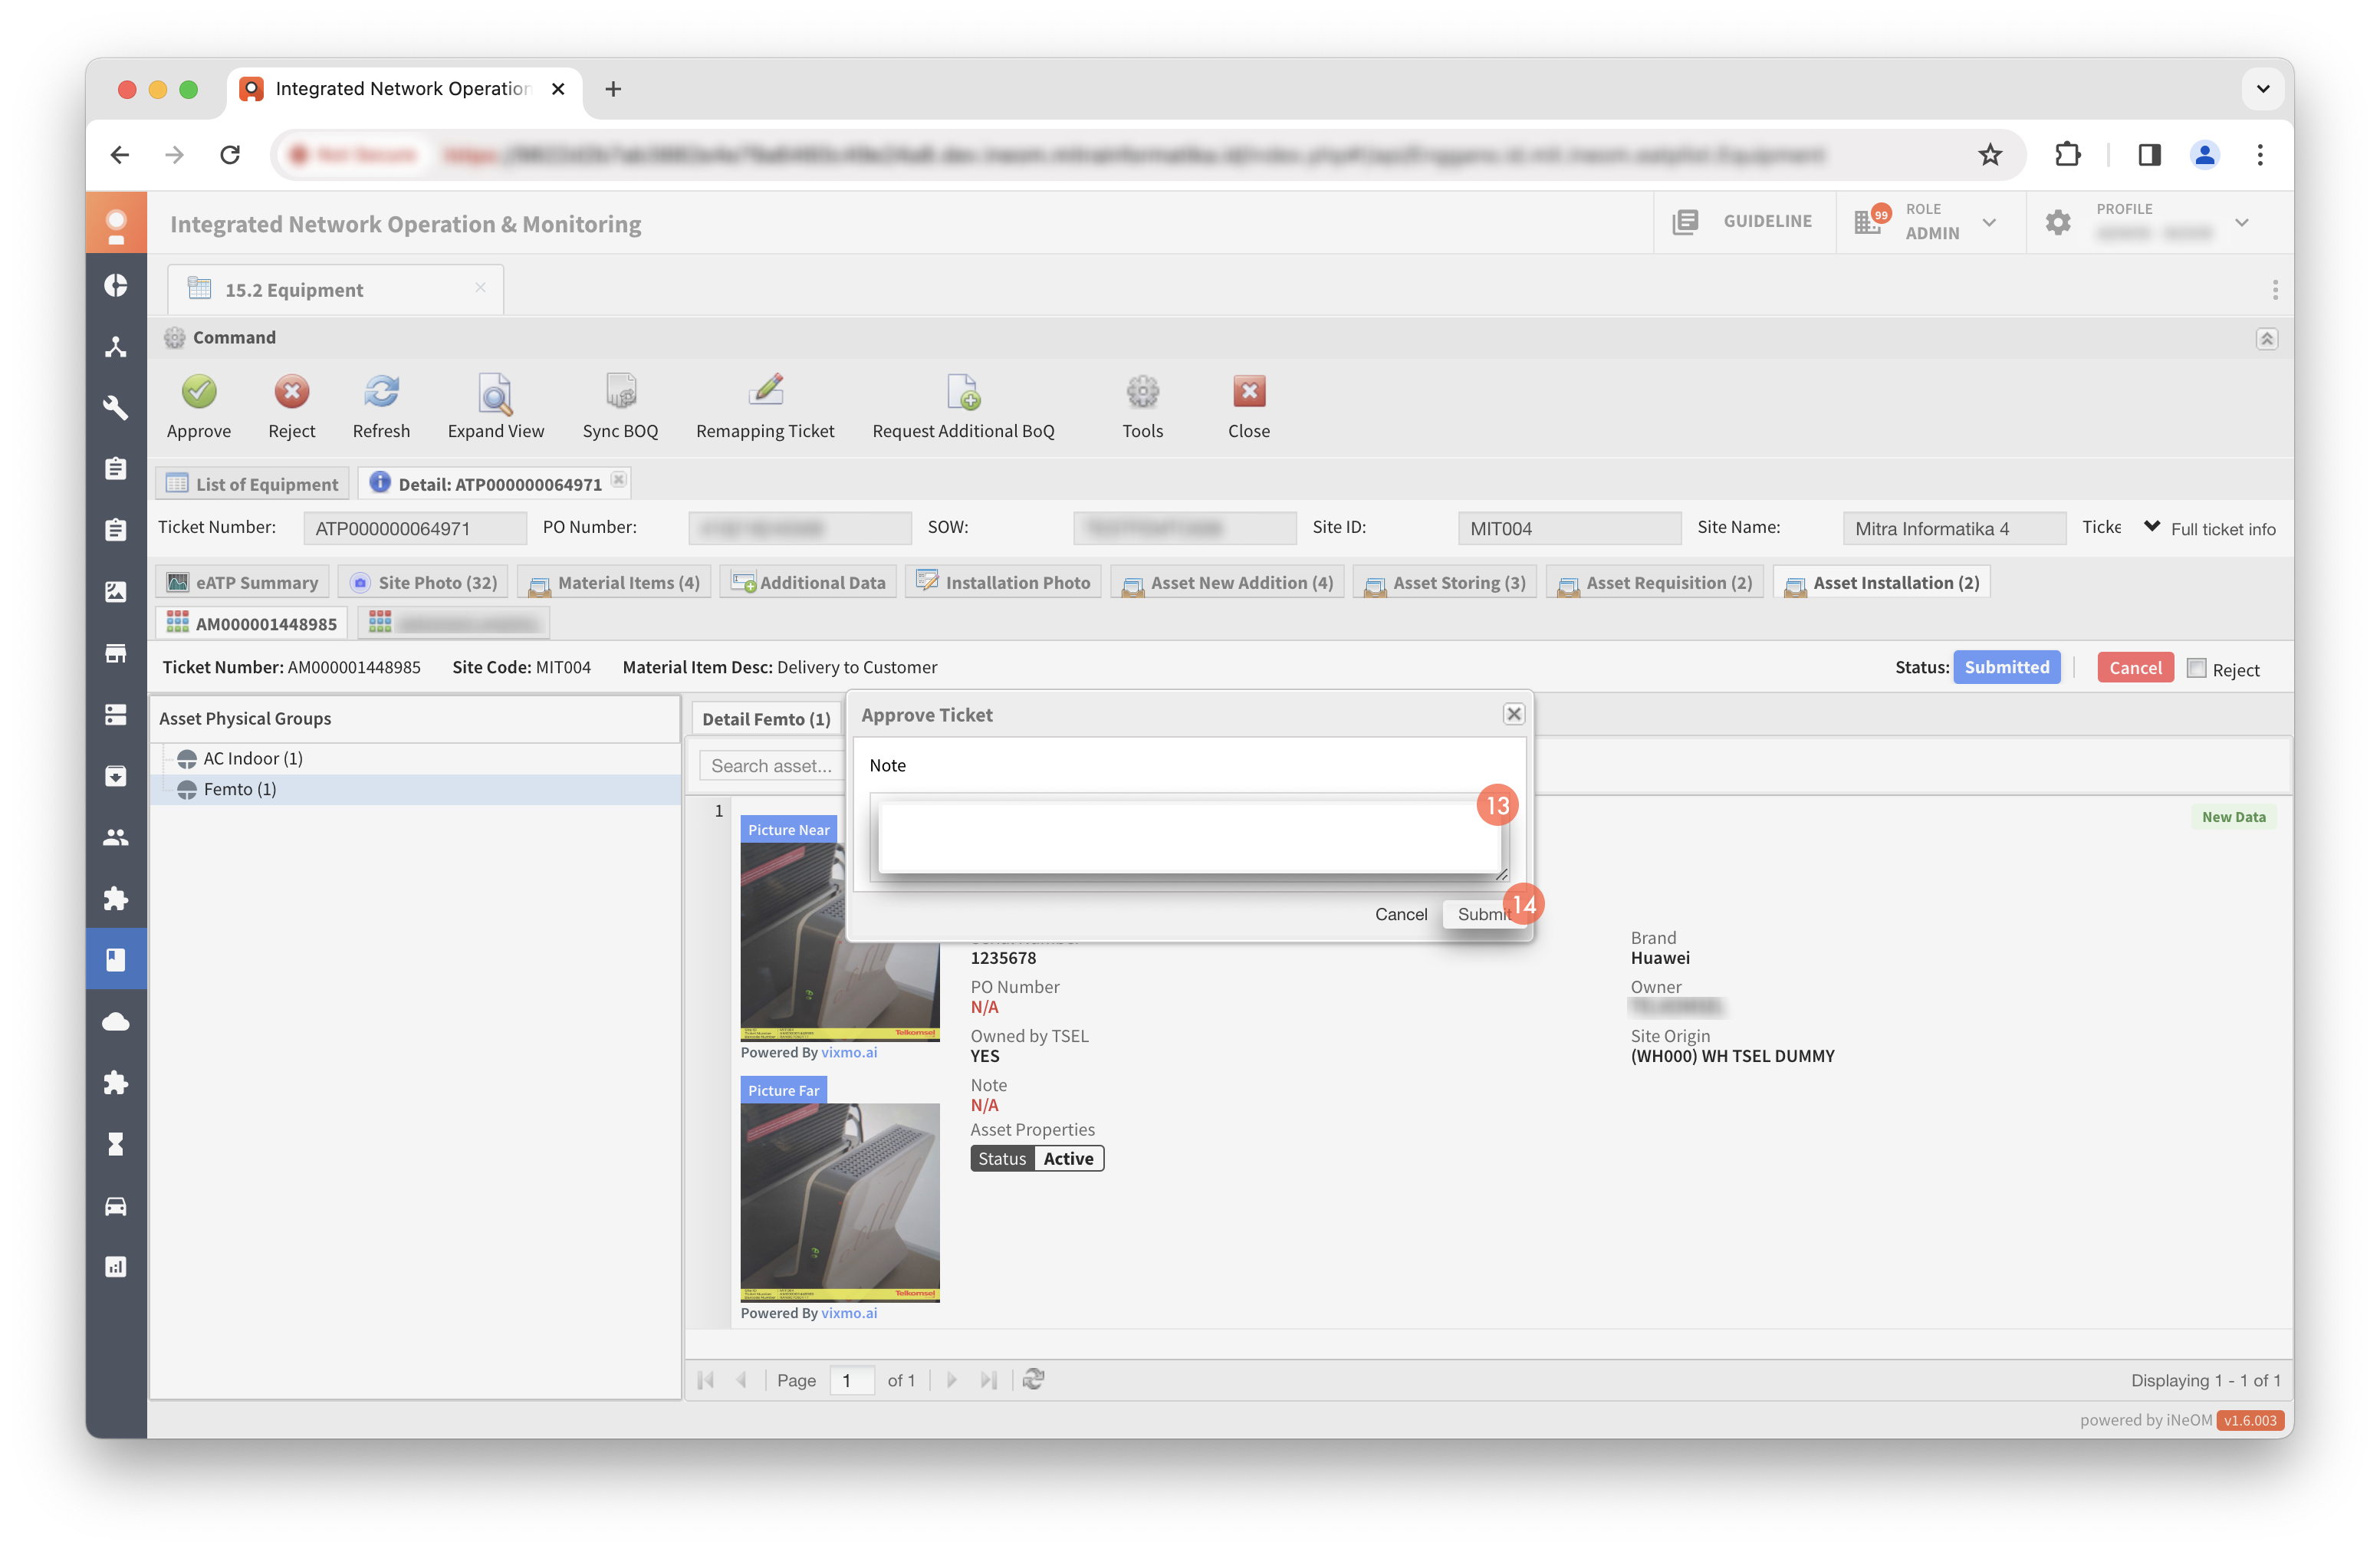Reload the browser page
The height and width of the screenshot is (1552, 2380).
coord(230,154)
